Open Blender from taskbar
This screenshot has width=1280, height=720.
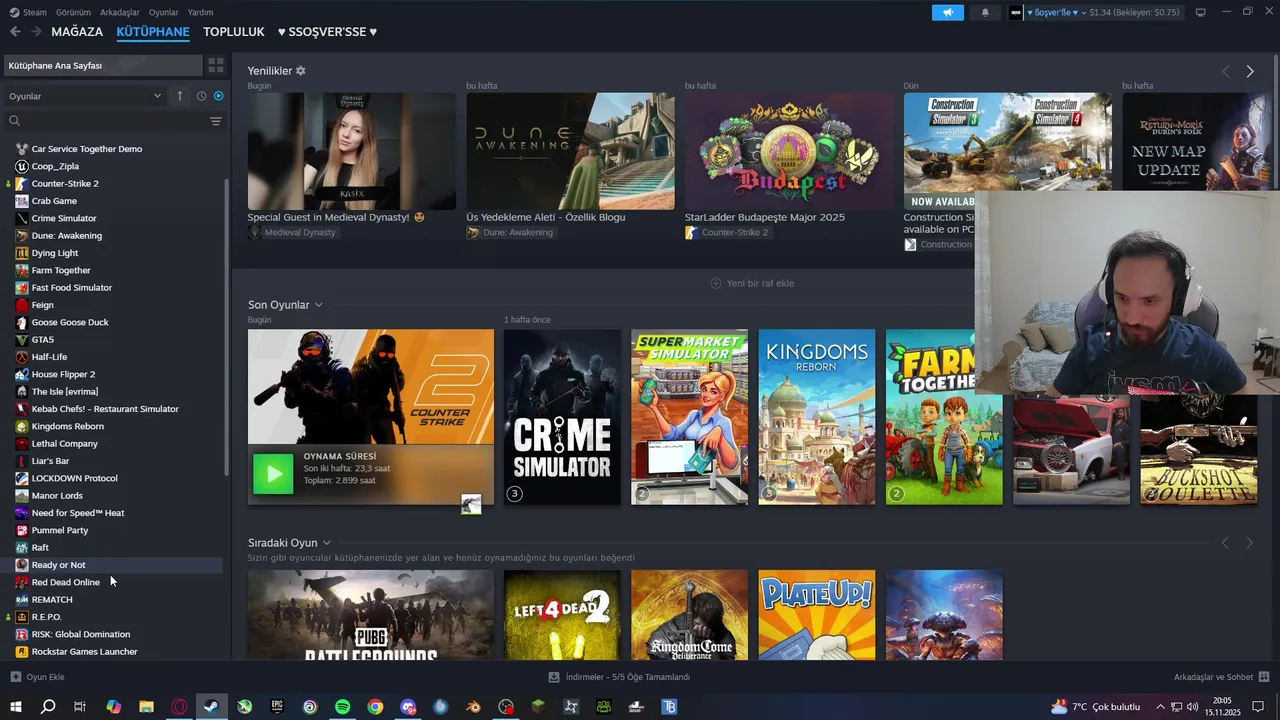[473, 707]
